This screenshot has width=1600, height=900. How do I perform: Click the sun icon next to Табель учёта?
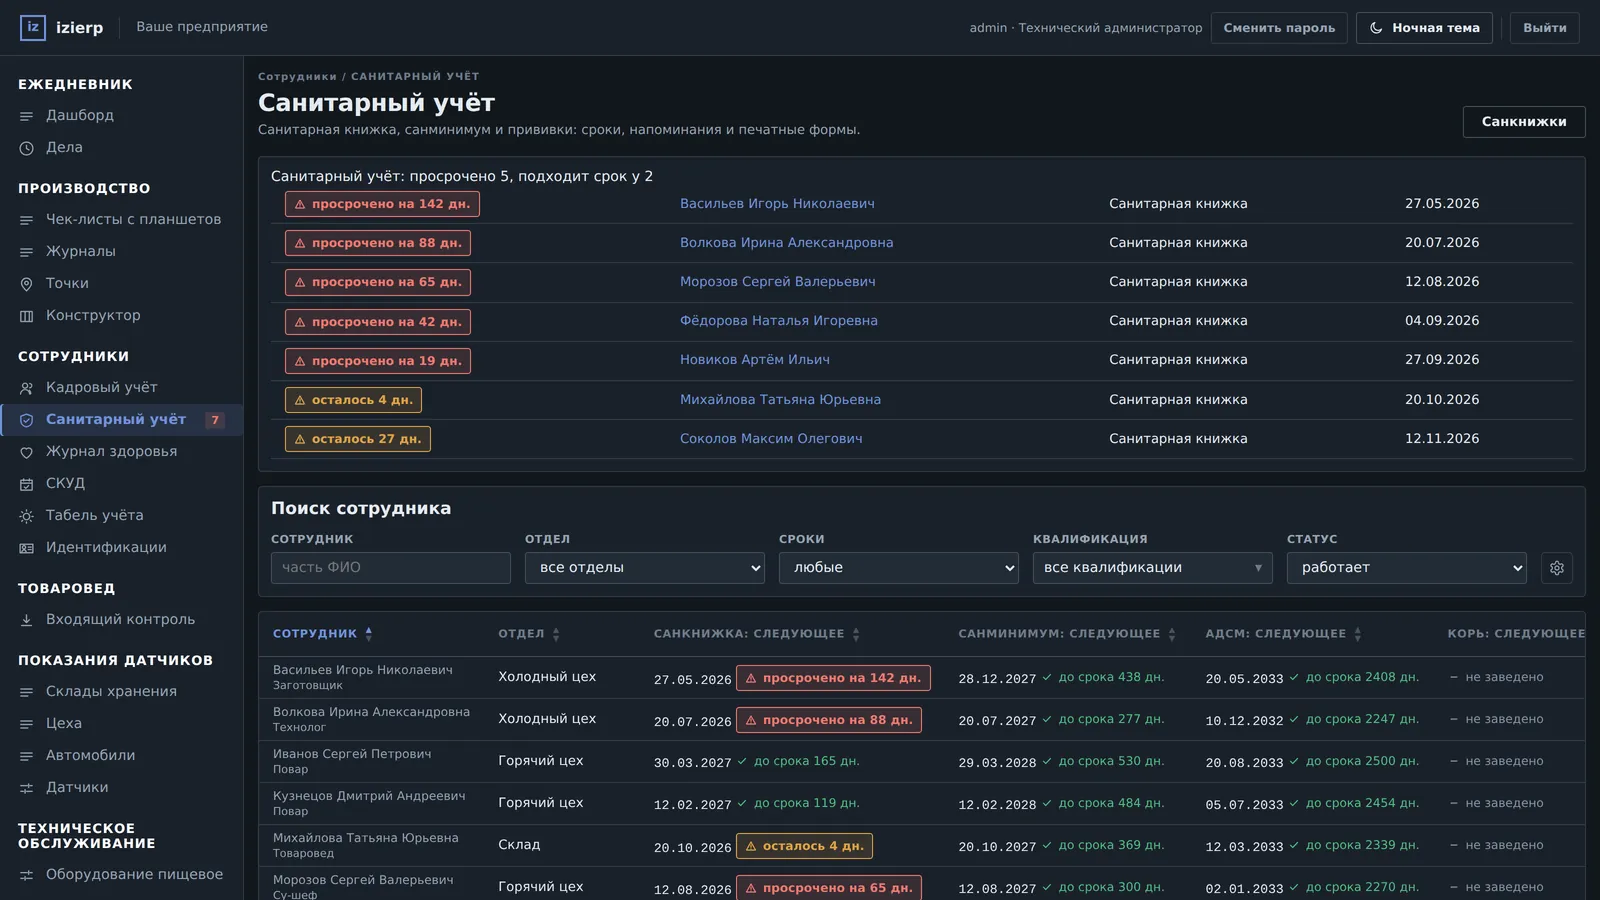(x=27, y=516)
